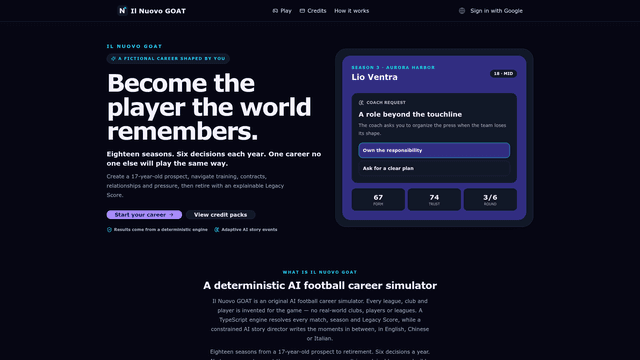The height and width of the screenshot is (360, 640).
Task: Click the Start your career button
Action: (144, 215)
